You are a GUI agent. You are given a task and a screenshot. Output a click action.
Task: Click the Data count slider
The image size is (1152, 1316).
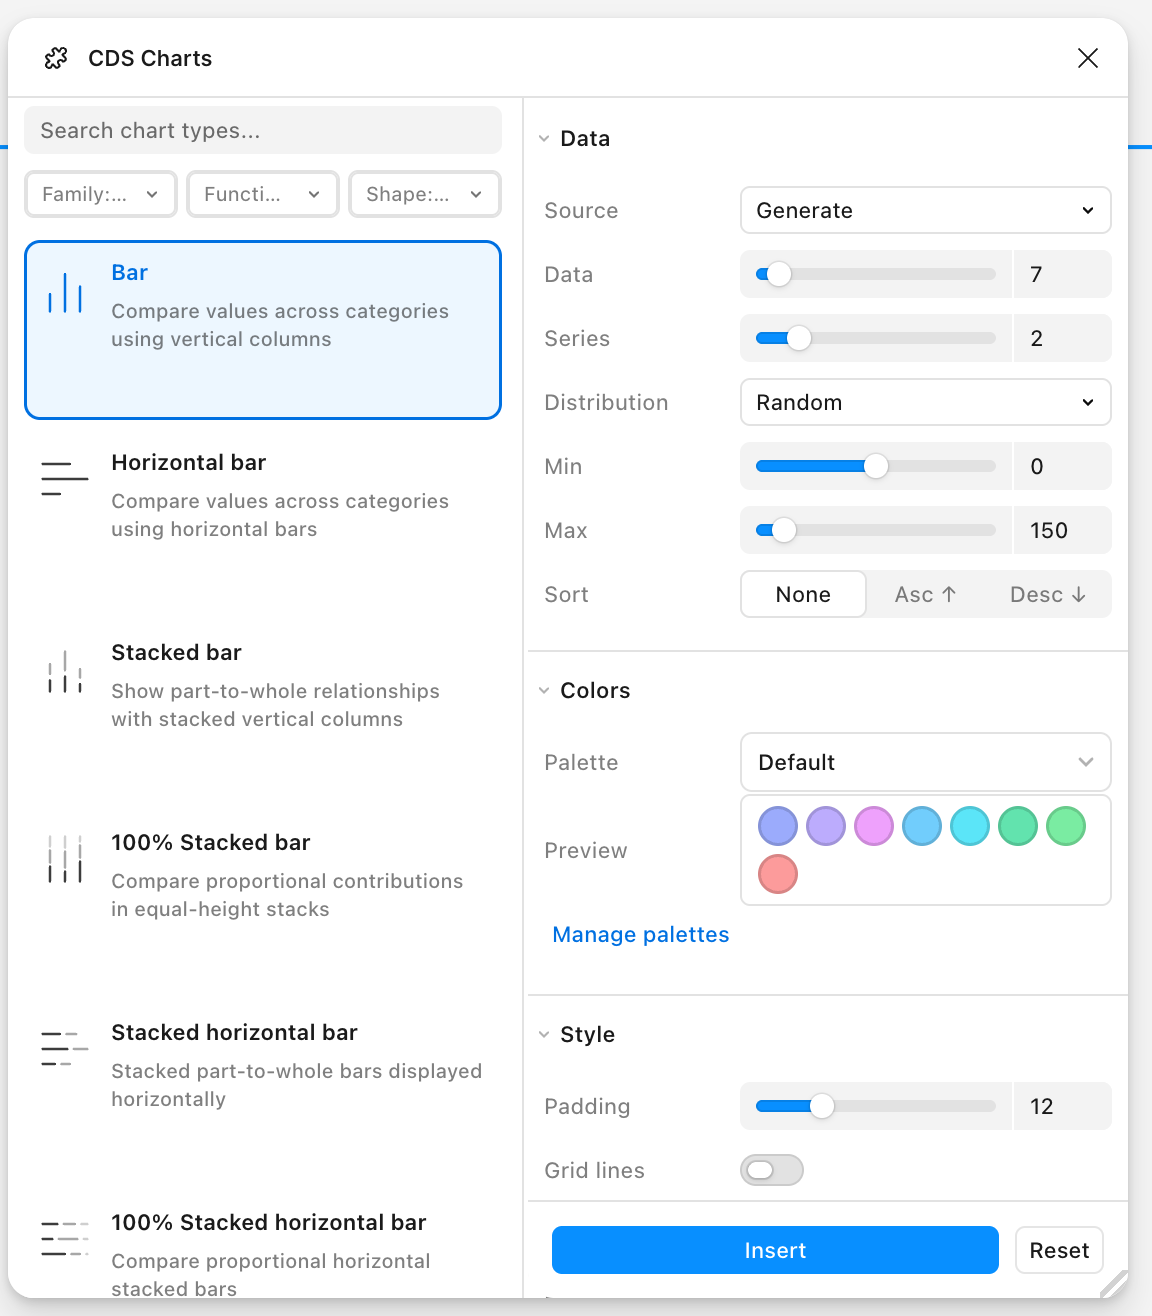click(x=876, y=274)
